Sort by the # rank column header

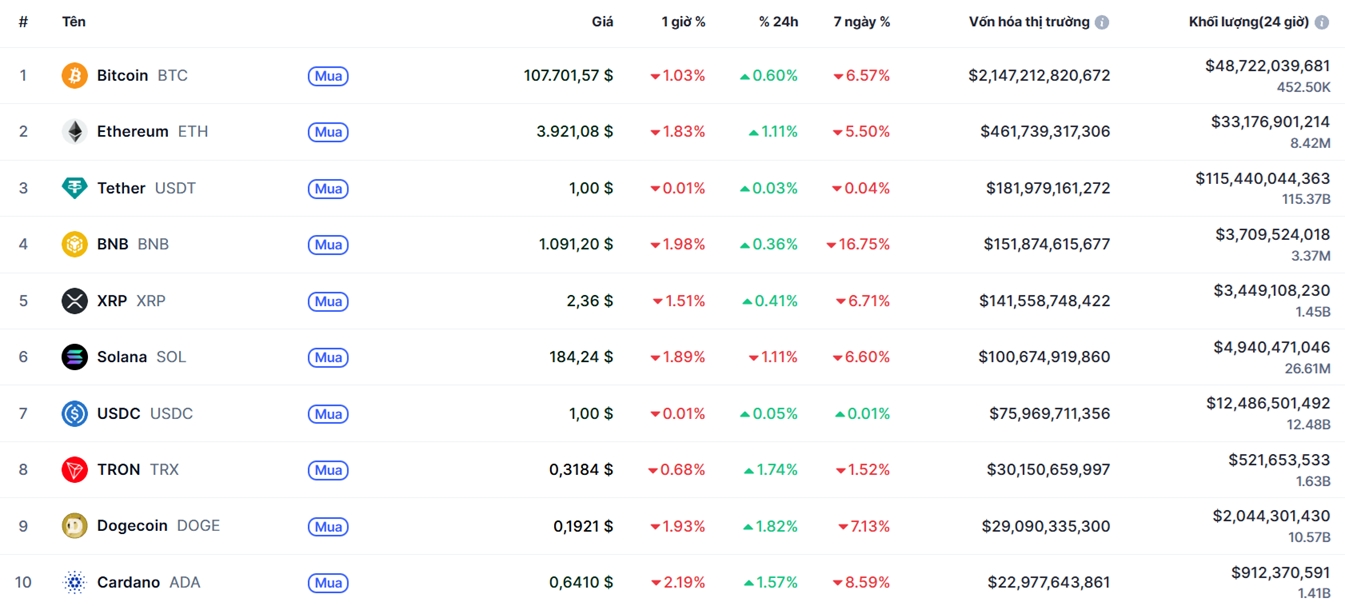click(23, 22)
